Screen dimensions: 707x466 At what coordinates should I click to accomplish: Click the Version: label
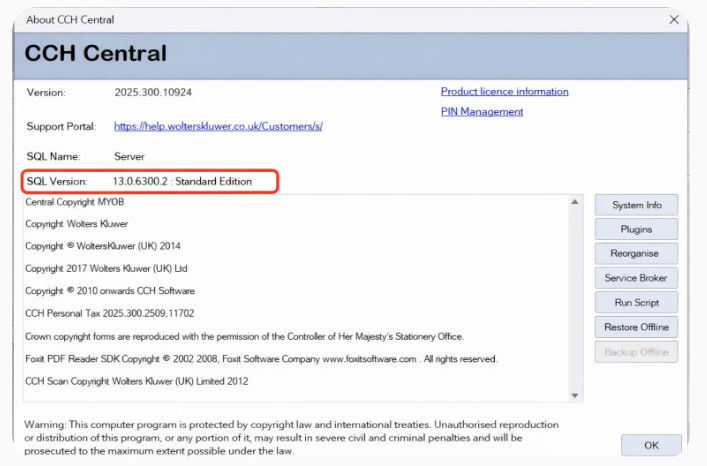coord(46,92)
